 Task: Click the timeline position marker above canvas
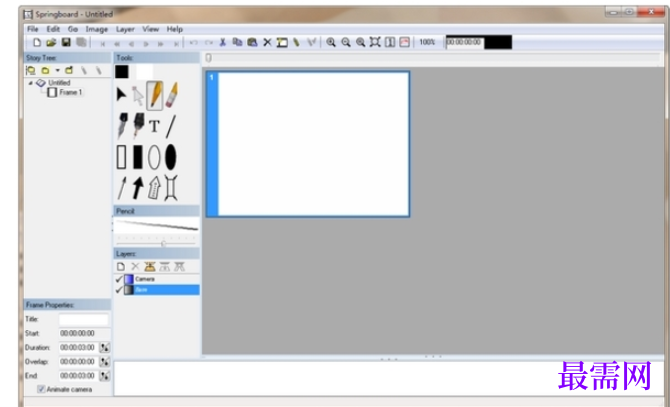pyautogui.click(x=209, y=58)
